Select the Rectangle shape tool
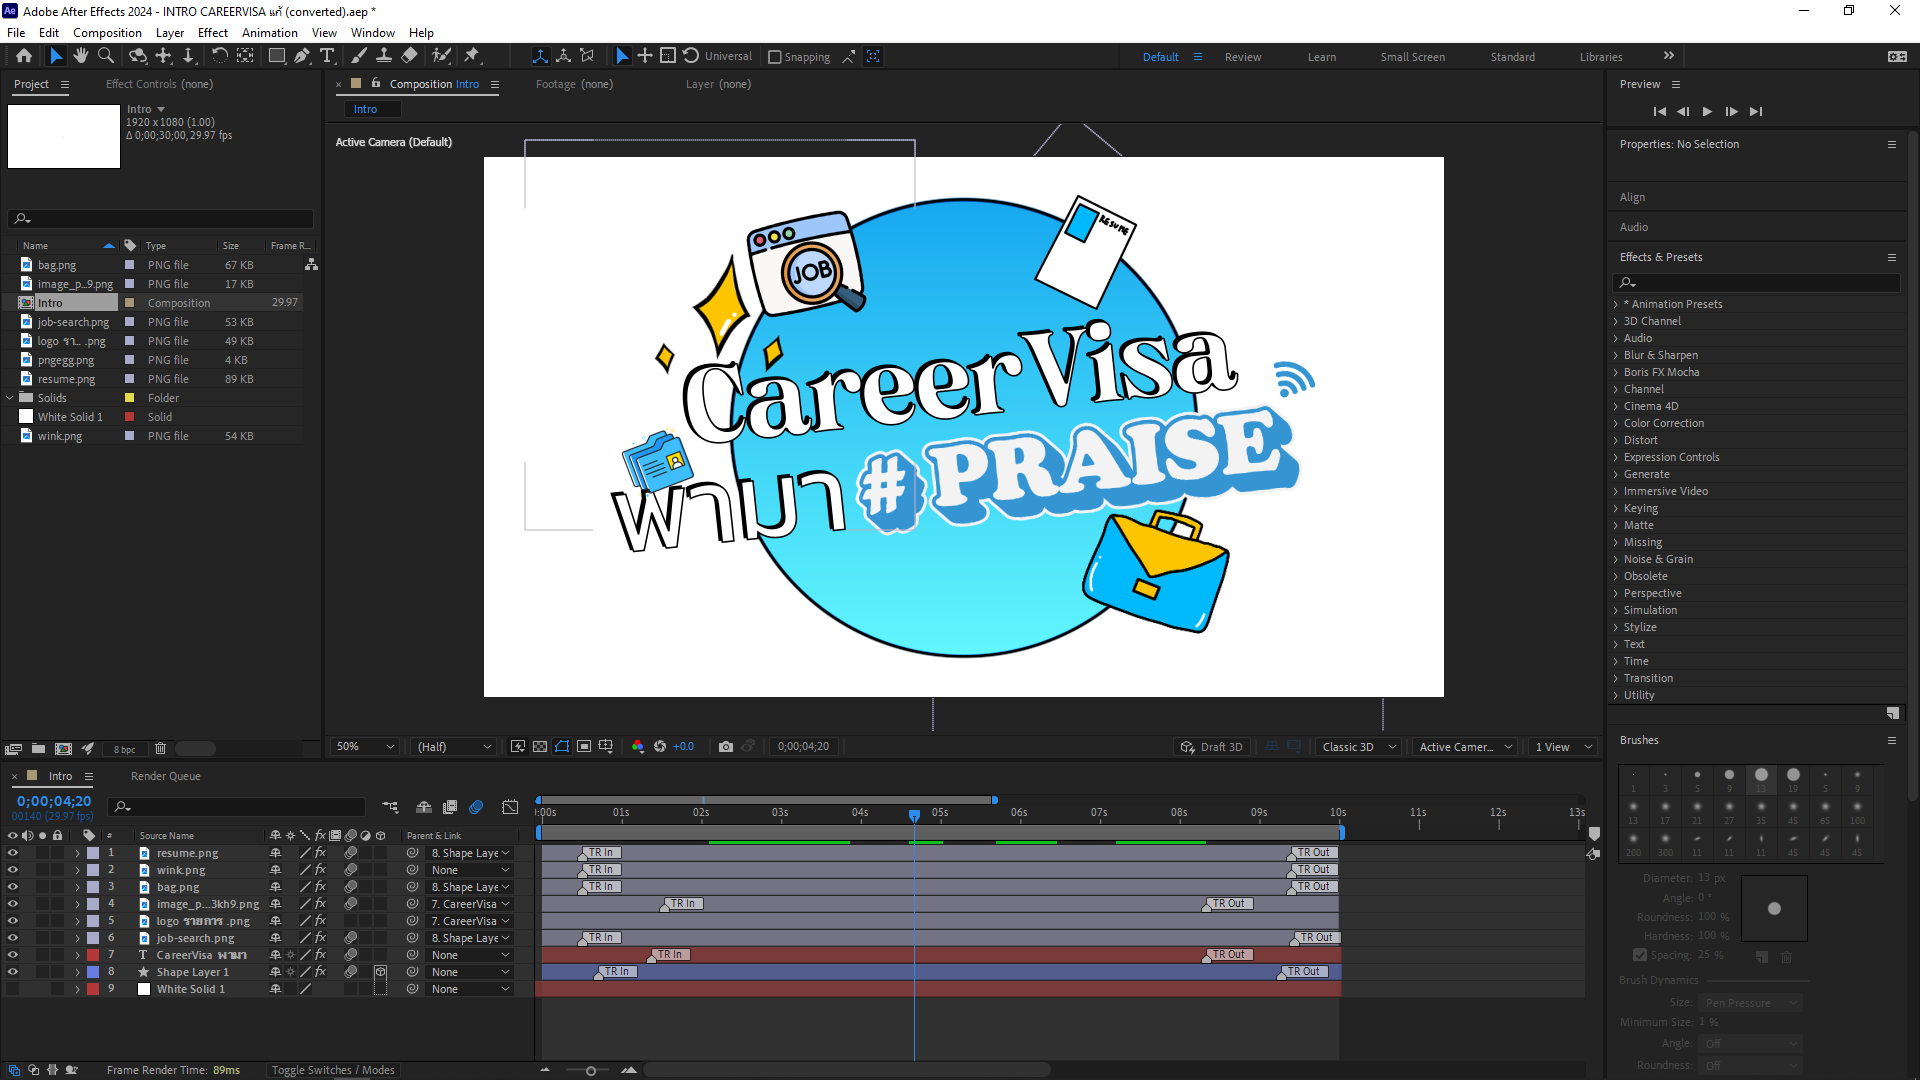 (x=277, y=56)
